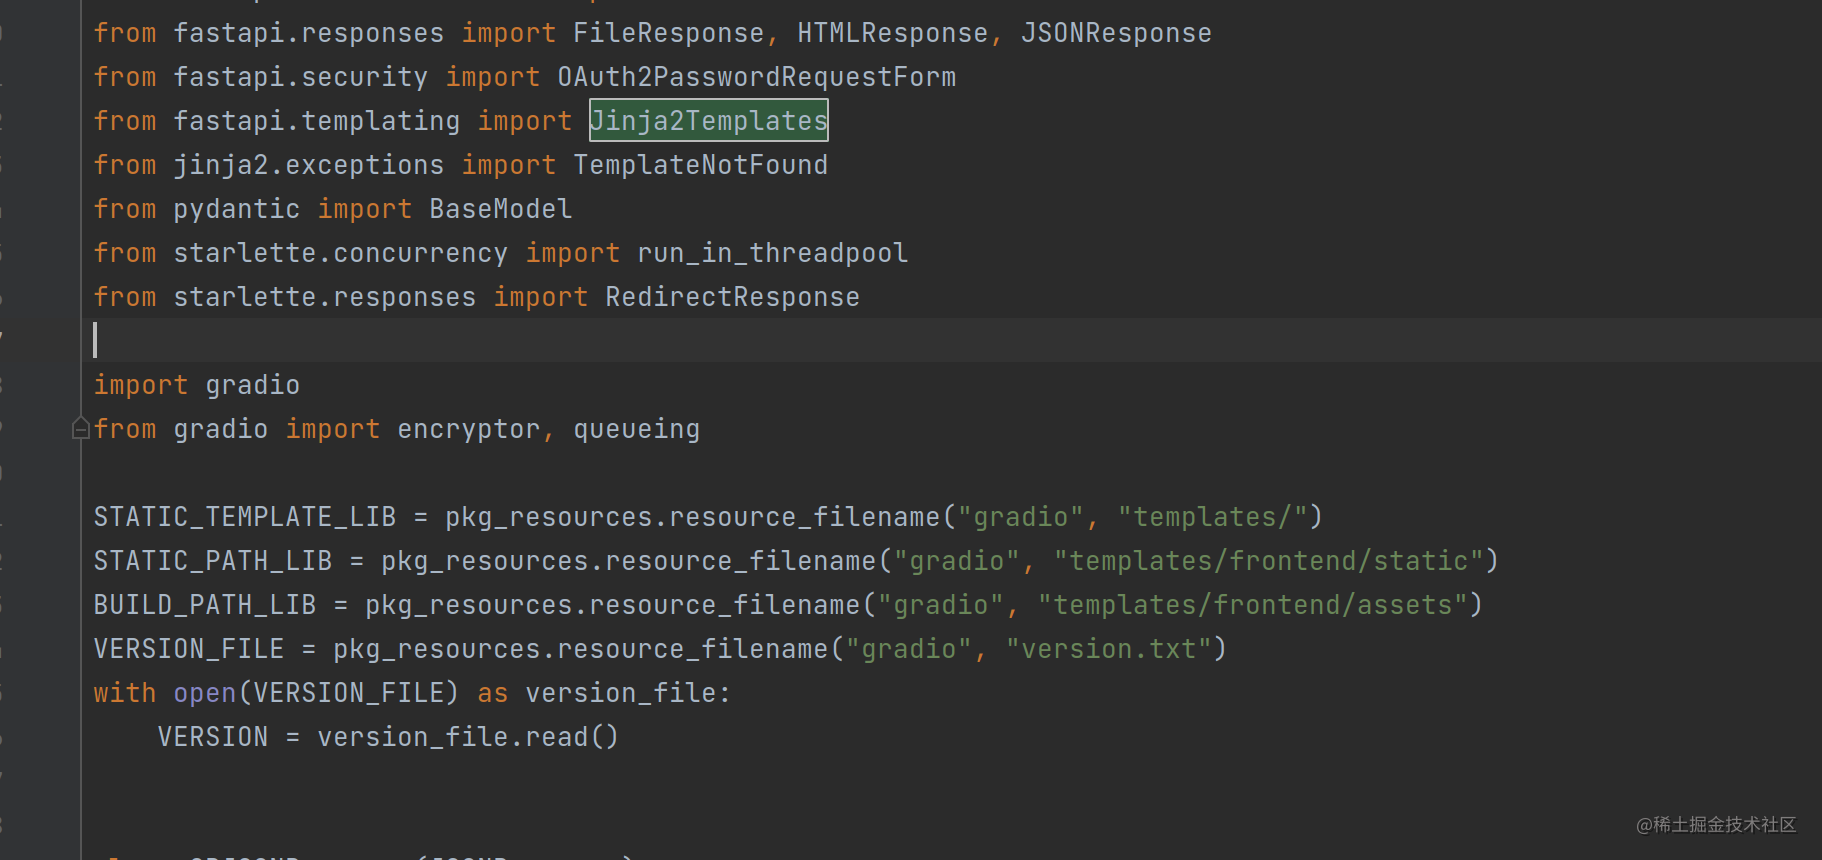Screen dimensions: 1822x860
Task: Collapse the gradio import fold marker
Action: pos(81,429)
